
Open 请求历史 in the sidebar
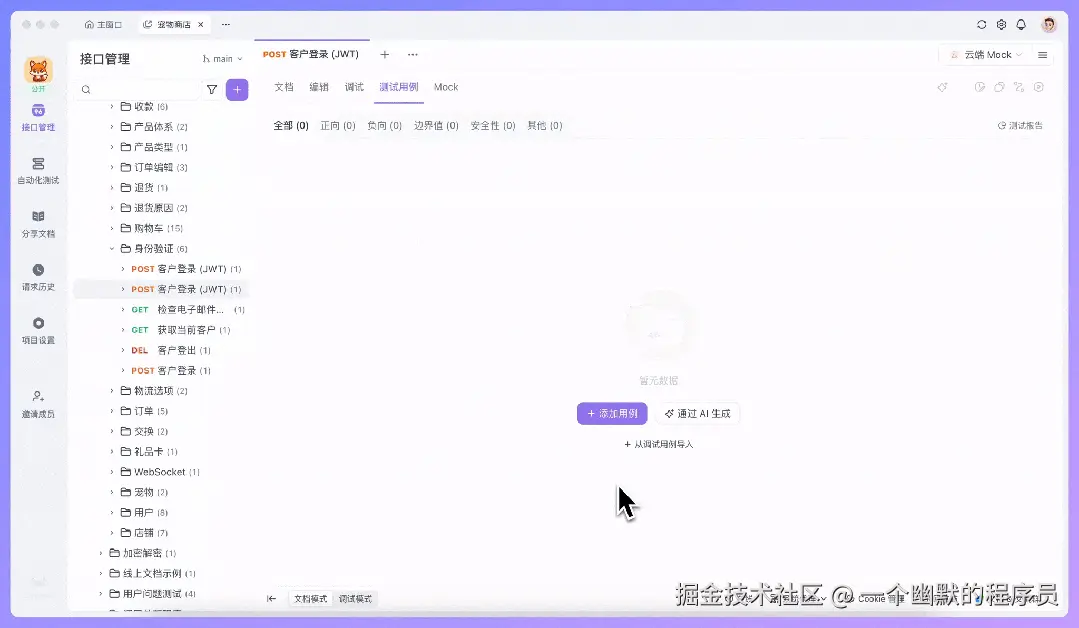pos(37,279)
